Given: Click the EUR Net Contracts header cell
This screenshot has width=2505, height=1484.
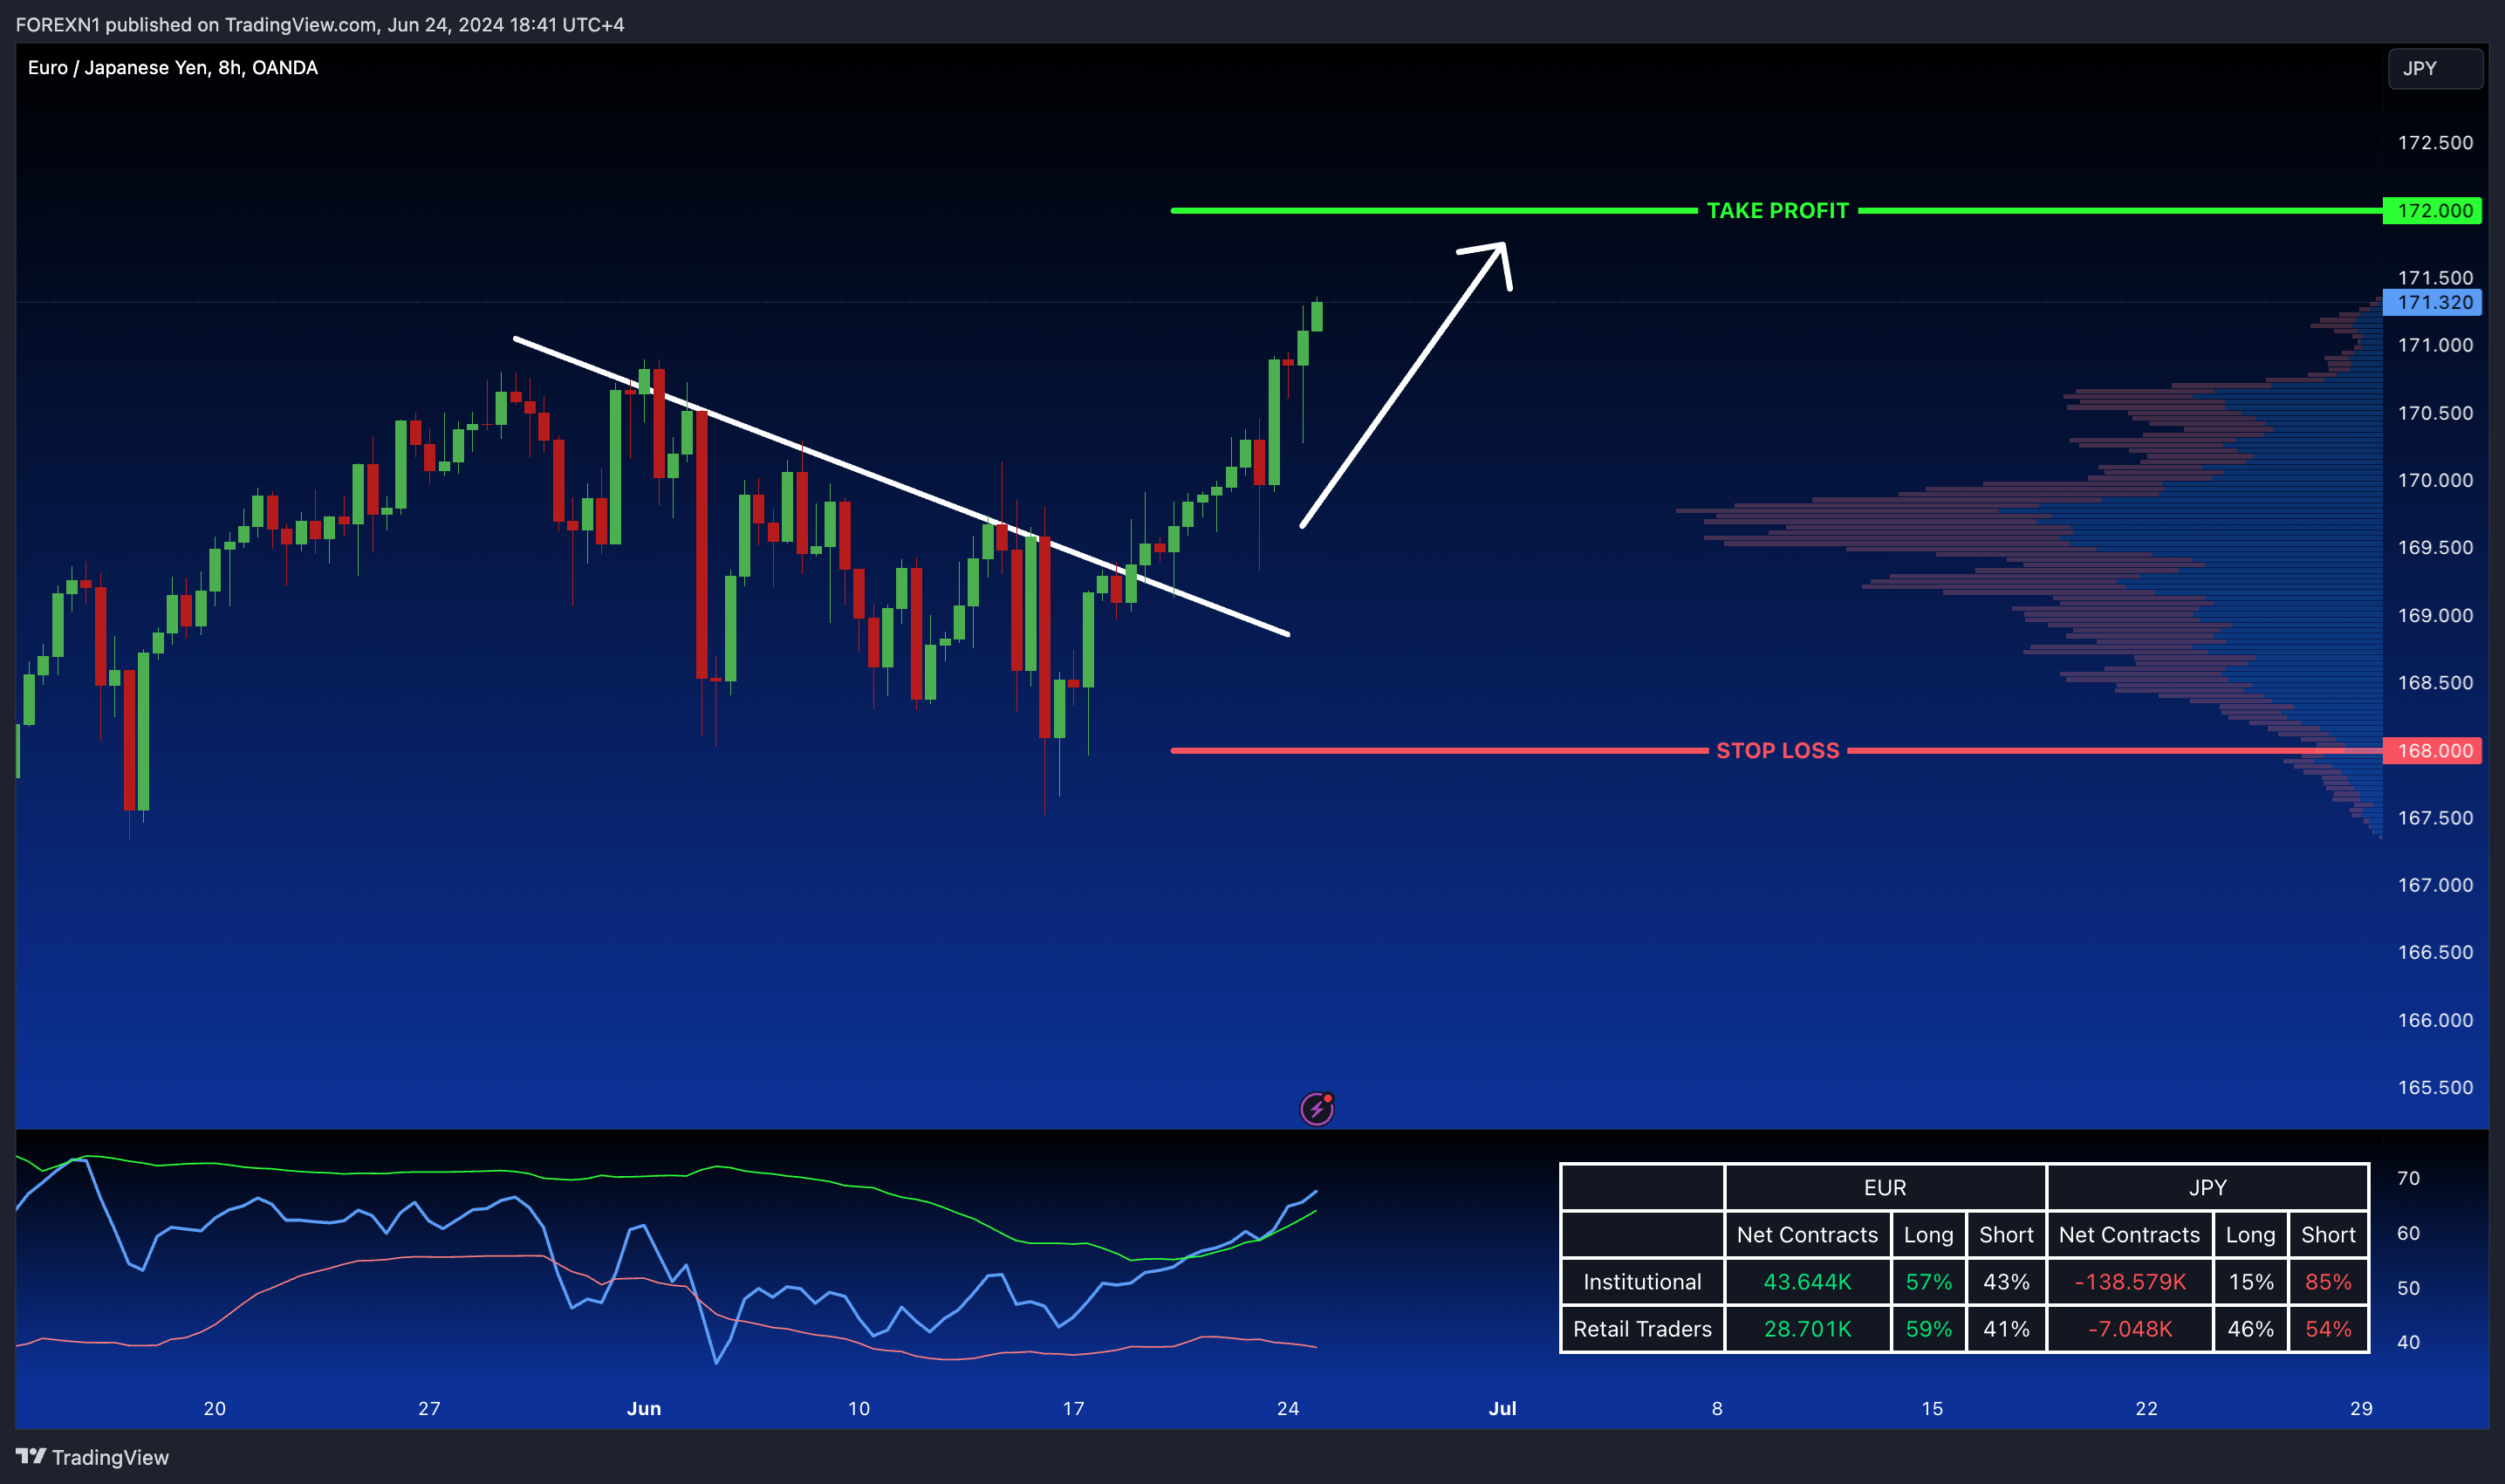Looking at the screenshot, I should coord(1807,1234).
